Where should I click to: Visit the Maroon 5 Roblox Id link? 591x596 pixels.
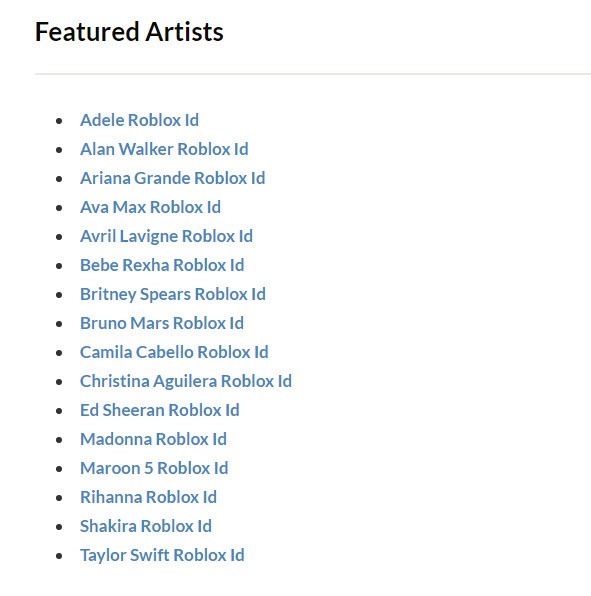pyautogui.click(x=154, y=468)
